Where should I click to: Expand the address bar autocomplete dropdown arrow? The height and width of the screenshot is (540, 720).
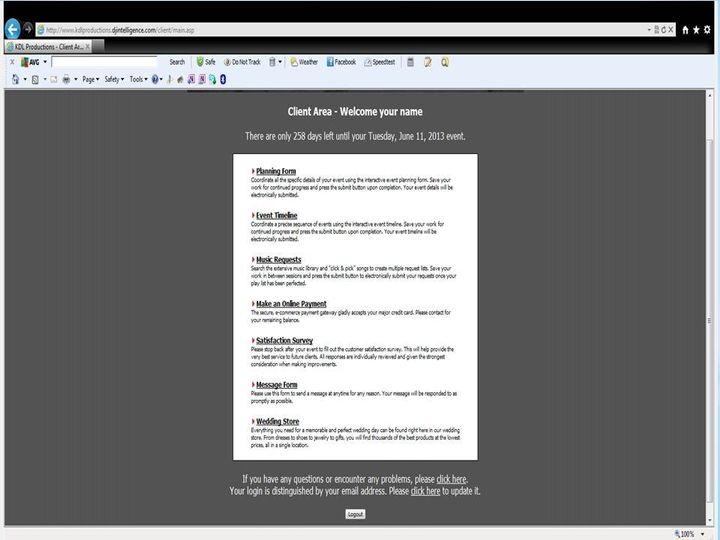[x=649, y=30]
